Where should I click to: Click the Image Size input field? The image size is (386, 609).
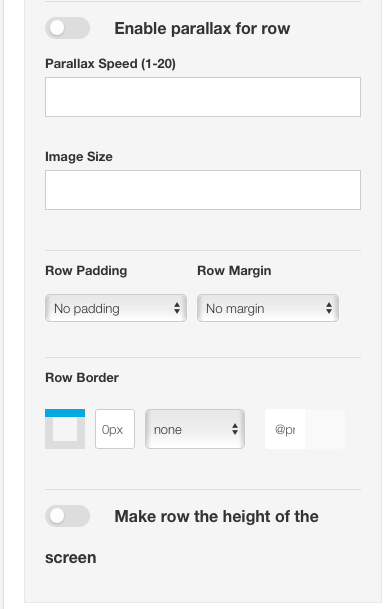203,190
